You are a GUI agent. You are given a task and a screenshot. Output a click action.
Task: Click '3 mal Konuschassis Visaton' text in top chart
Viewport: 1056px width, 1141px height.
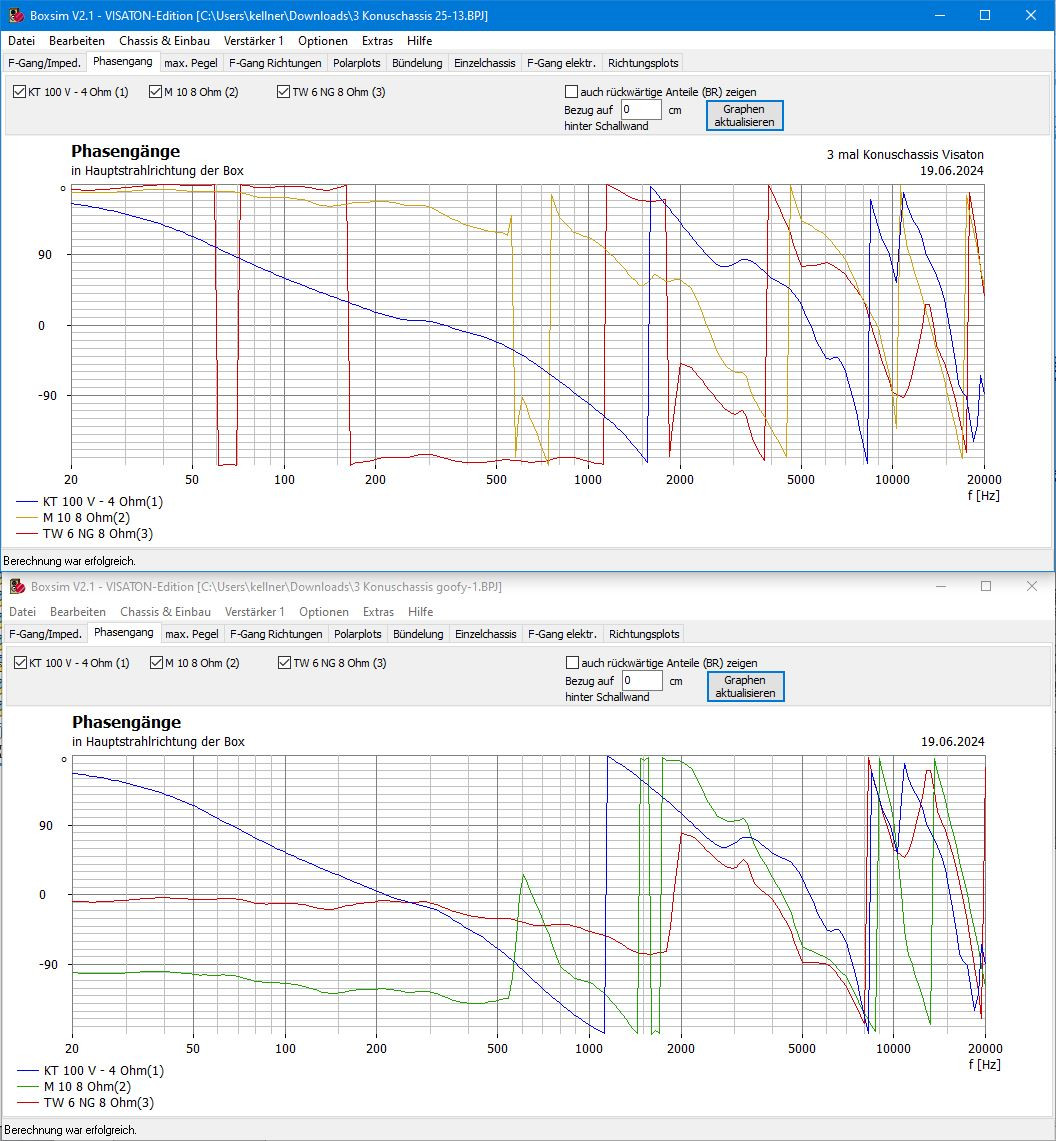coord(905,154)
